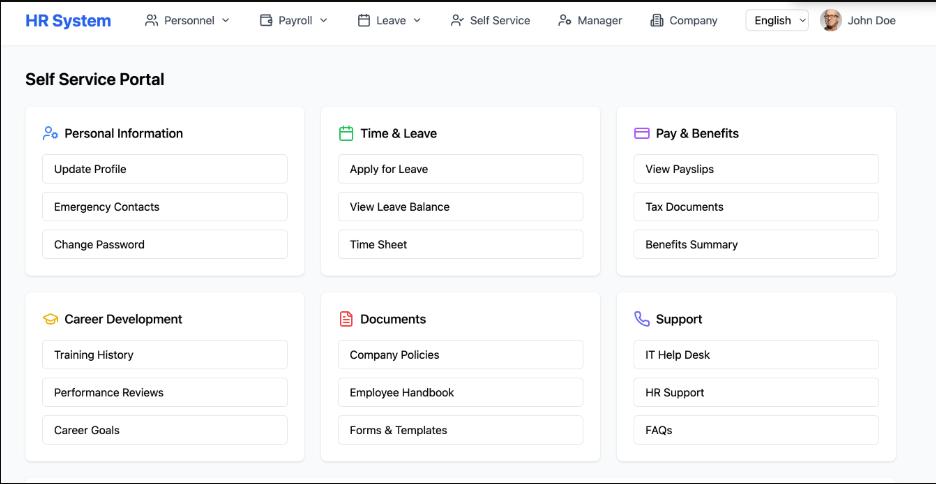
Task: Open View Leave Balance
Action: click(x=461, y=206)
